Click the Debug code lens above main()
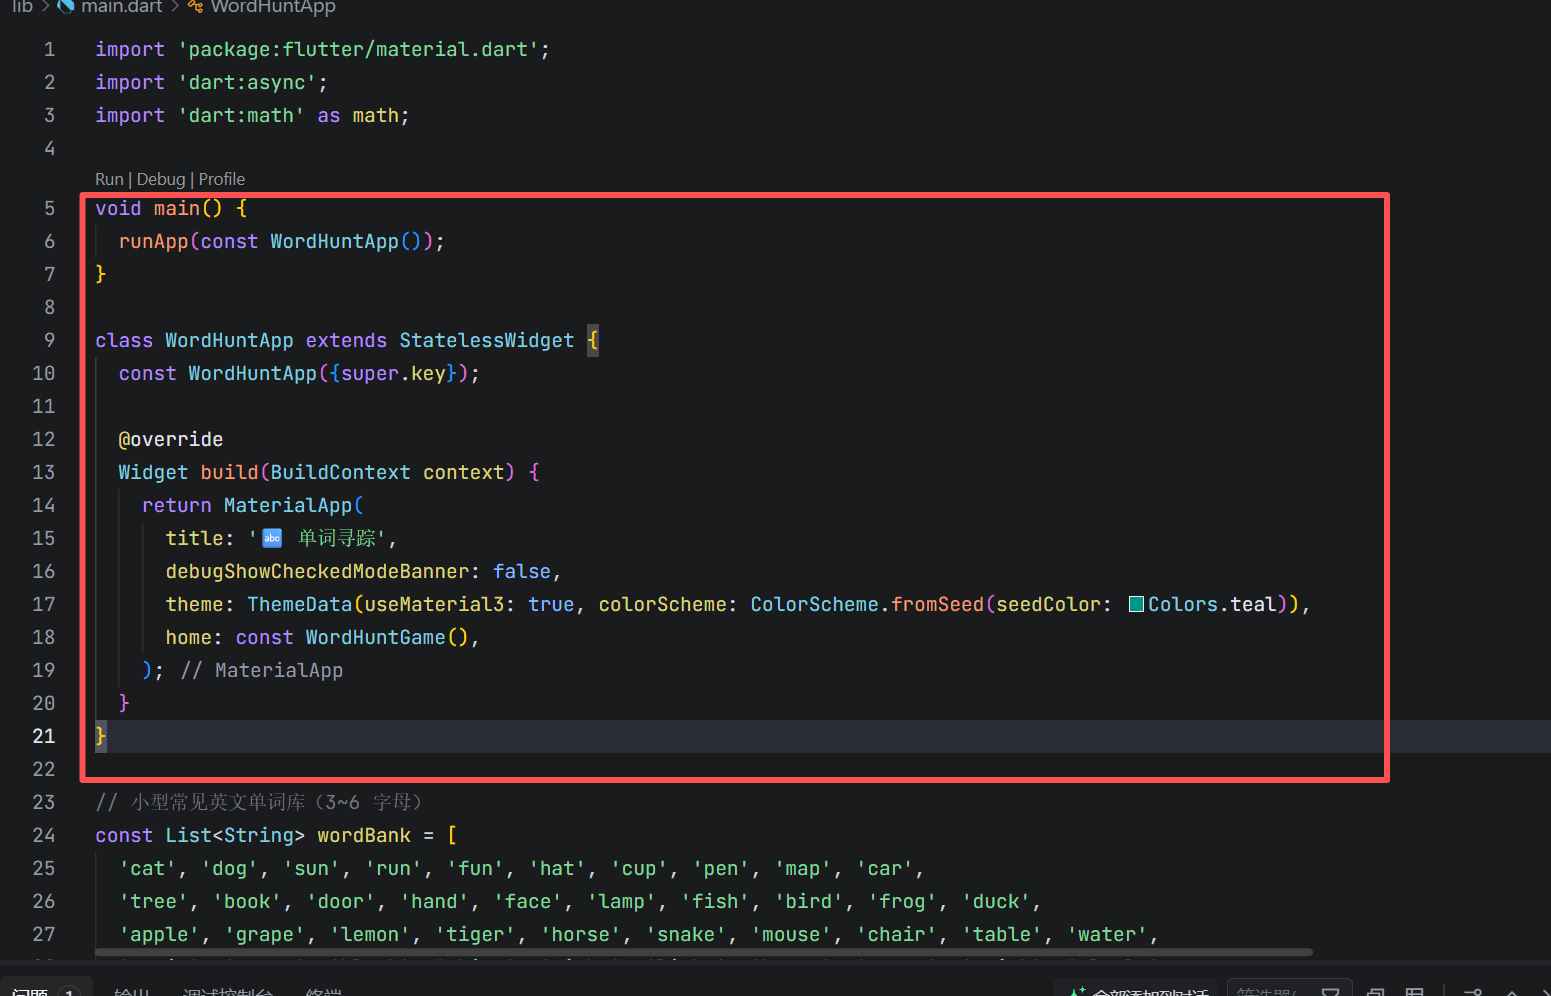This screenshot has width=1551, height=996. coord(161,179)
